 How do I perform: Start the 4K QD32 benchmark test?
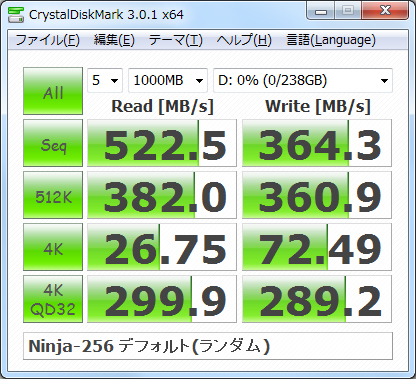click(x=53, y=299)
